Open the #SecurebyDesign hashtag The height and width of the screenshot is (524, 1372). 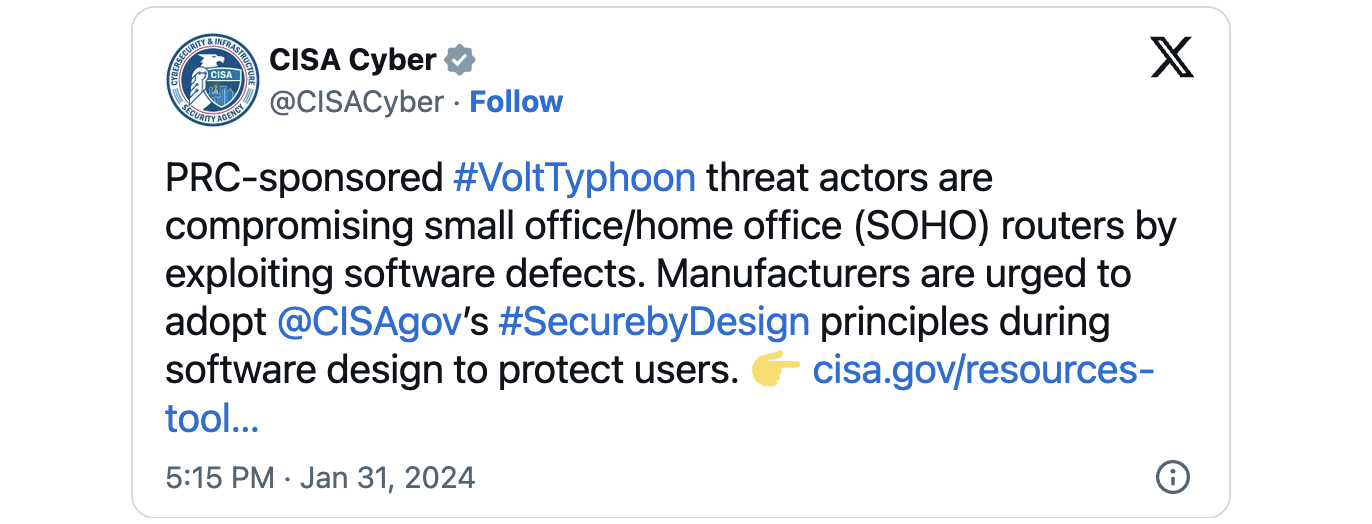[x=653, y=322]
